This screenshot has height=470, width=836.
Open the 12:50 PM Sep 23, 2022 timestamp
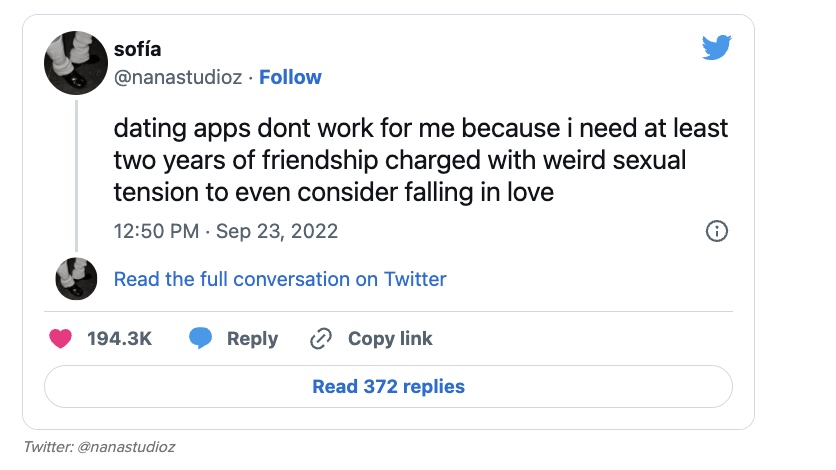click(x=226, y=231)
